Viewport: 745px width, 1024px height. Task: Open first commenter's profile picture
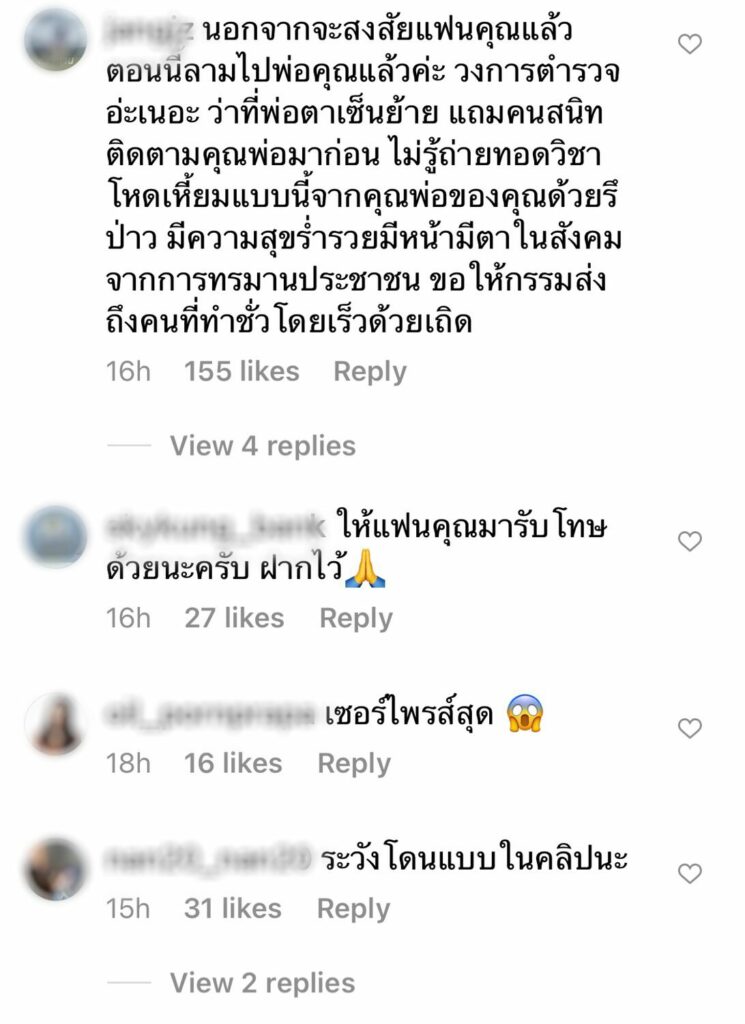[x=55, y=40]
